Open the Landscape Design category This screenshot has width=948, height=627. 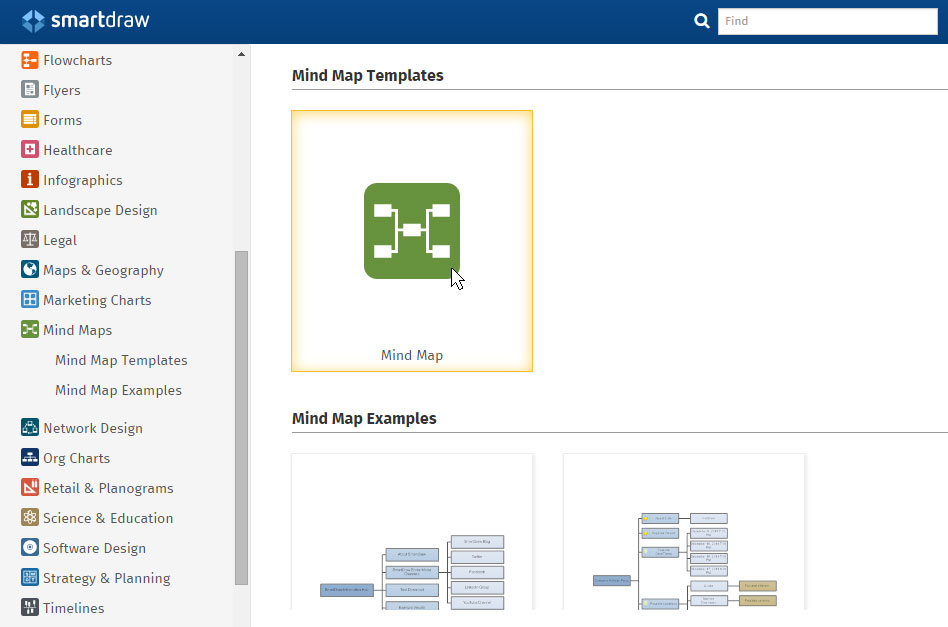coord(100,210)
